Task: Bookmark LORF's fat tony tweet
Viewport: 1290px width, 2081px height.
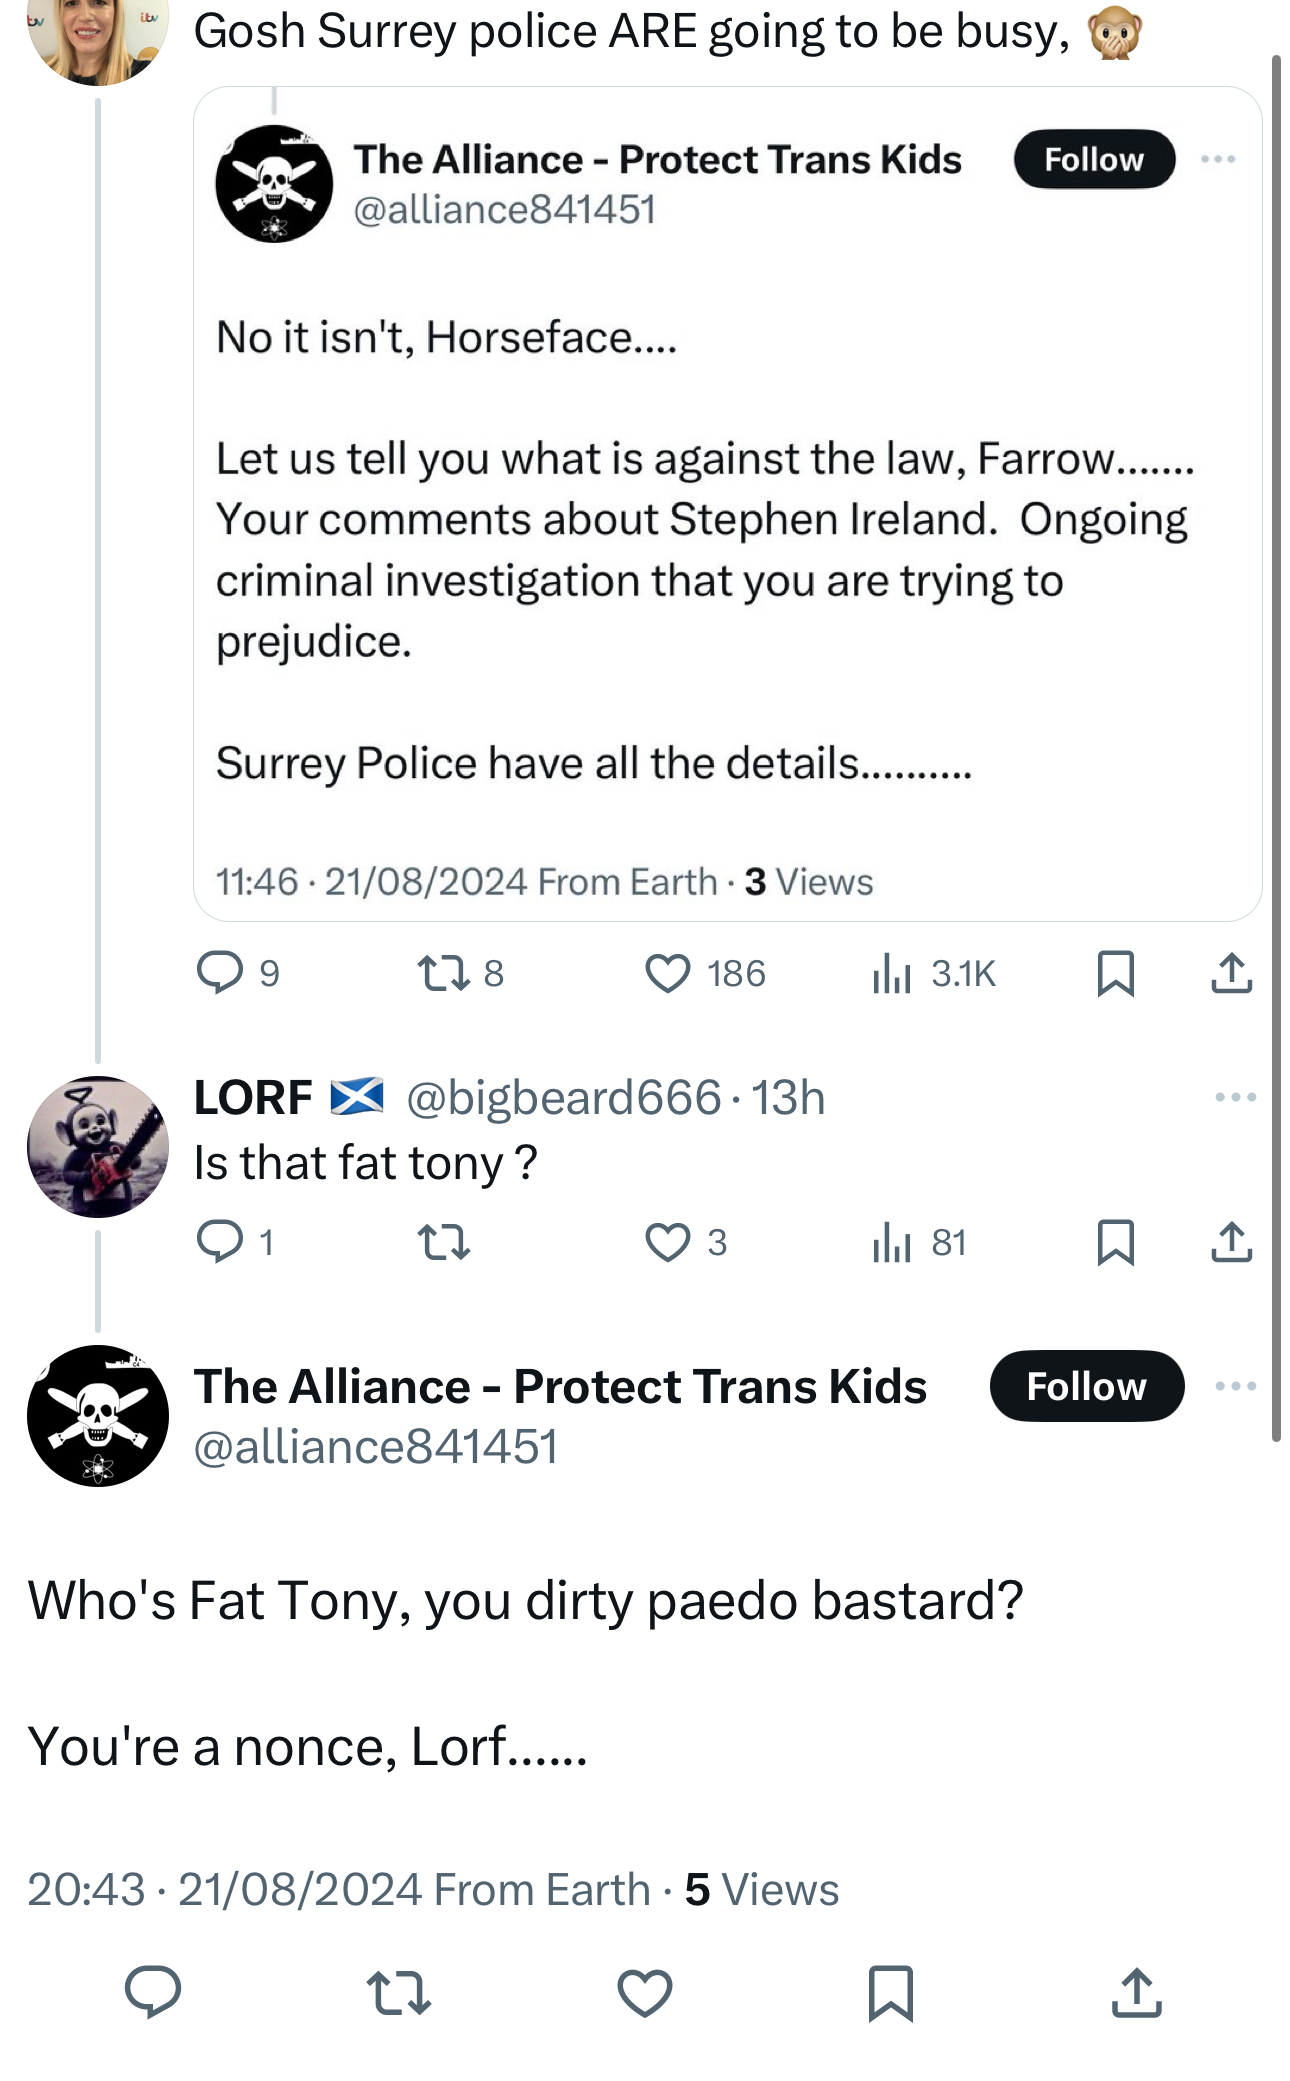Action: point(1115,1242)
